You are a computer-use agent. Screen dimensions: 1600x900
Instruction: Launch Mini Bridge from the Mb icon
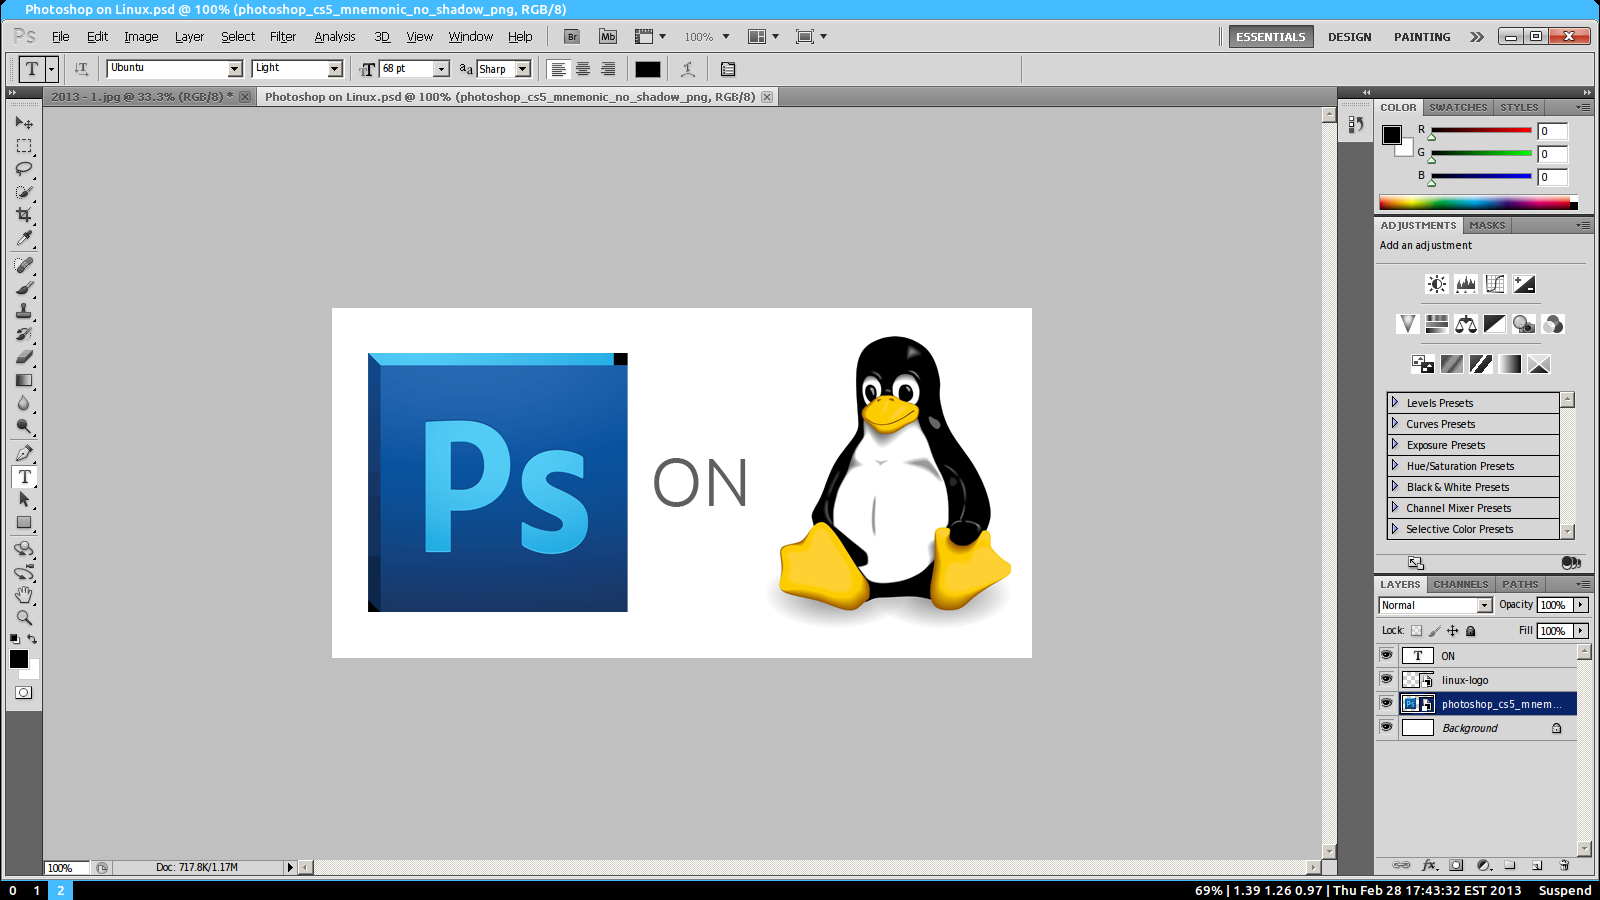(x=608, y=37)
